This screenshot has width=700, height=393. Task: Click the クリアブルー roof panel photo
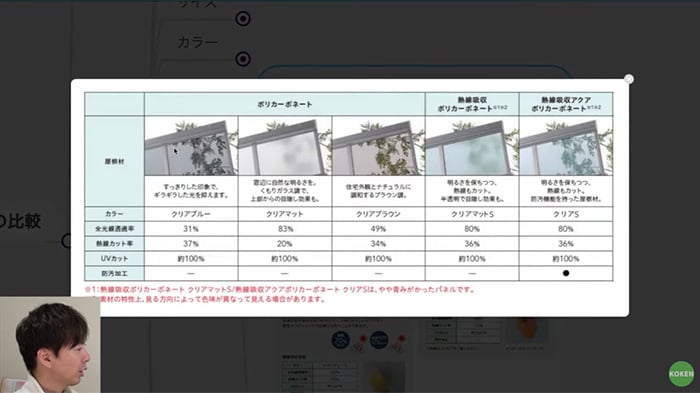point(191,146)
